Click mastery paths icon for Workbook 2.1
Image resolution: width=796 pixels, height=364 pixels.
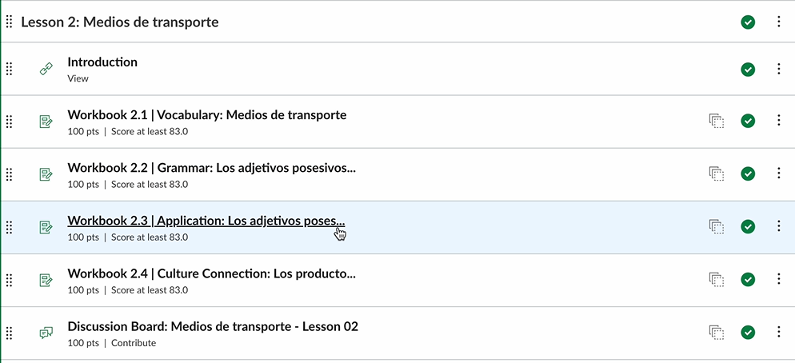tap(716, 121)
